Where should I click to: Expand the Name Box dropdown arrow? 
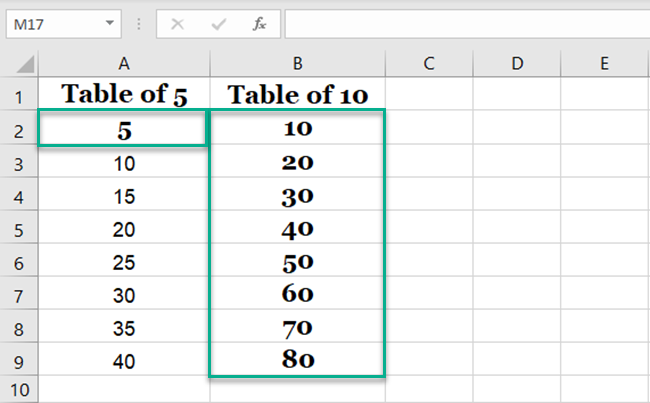(x=111, y=24)
